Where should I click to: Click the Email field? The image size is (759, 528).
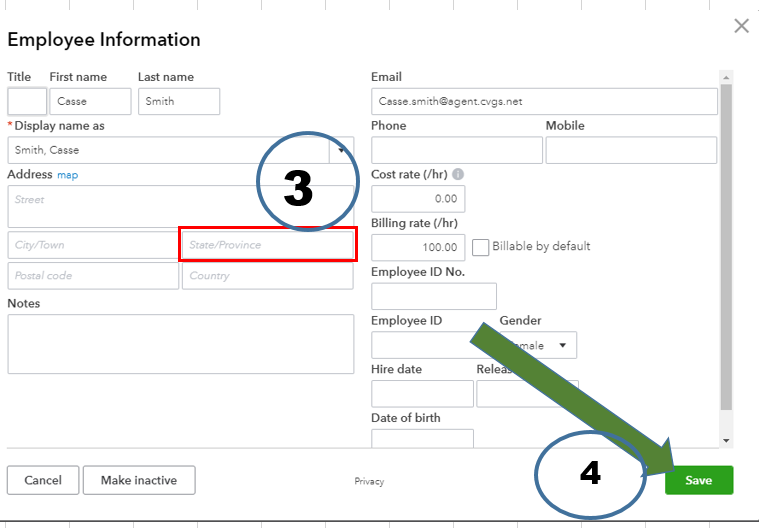pos(544,101)
